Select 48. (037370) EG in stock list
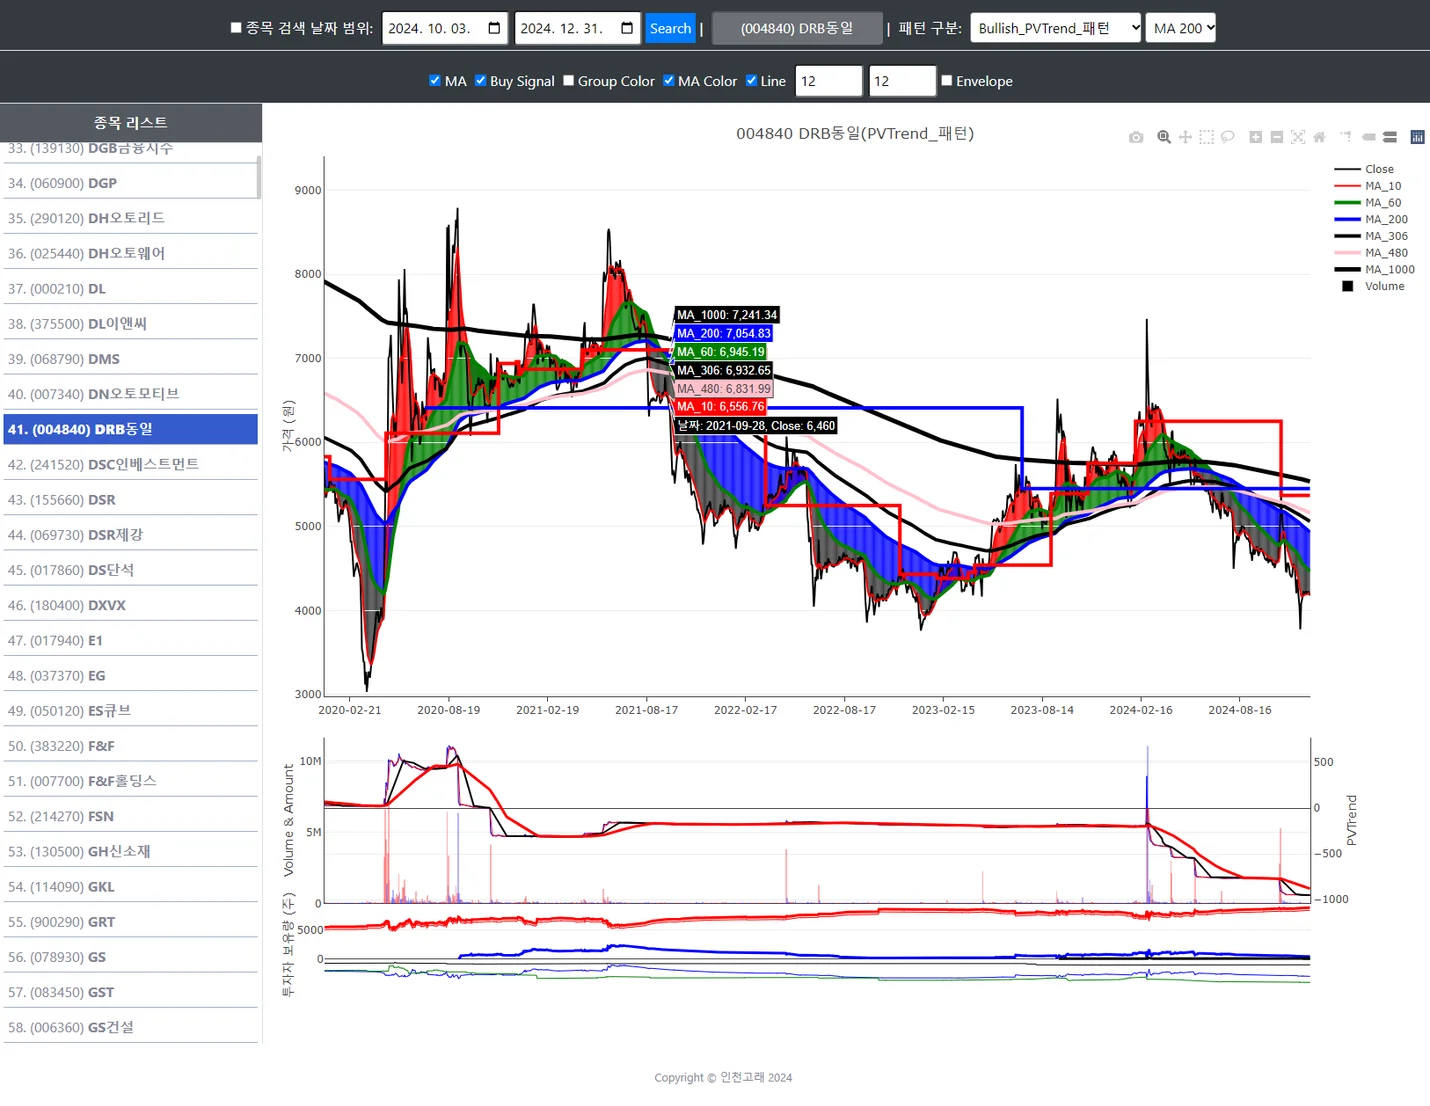Image resolution: width=1430 pixels, height=1106 pixels. point(130,676)
